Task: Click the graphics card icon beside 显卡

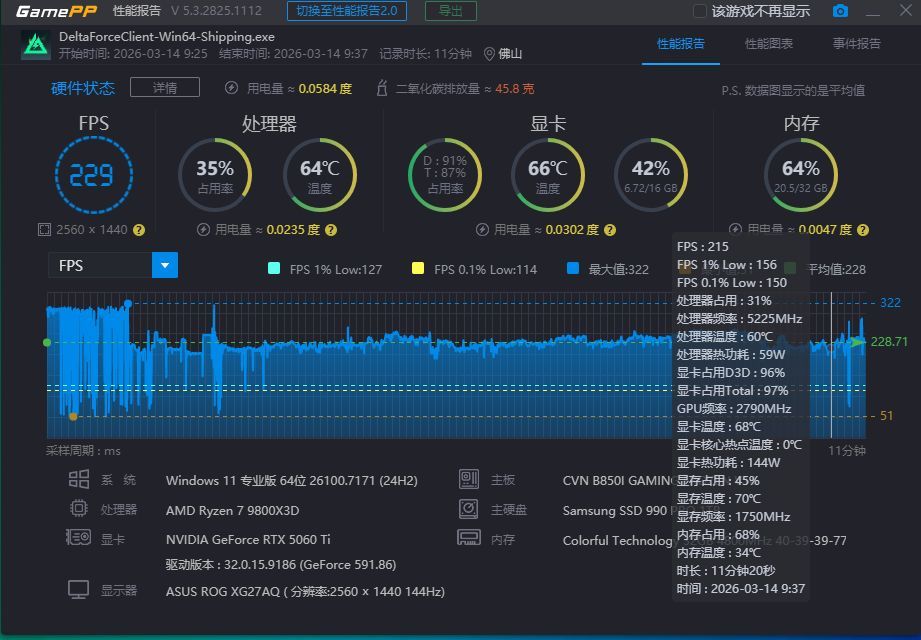Action: click(x=78, y=537)
